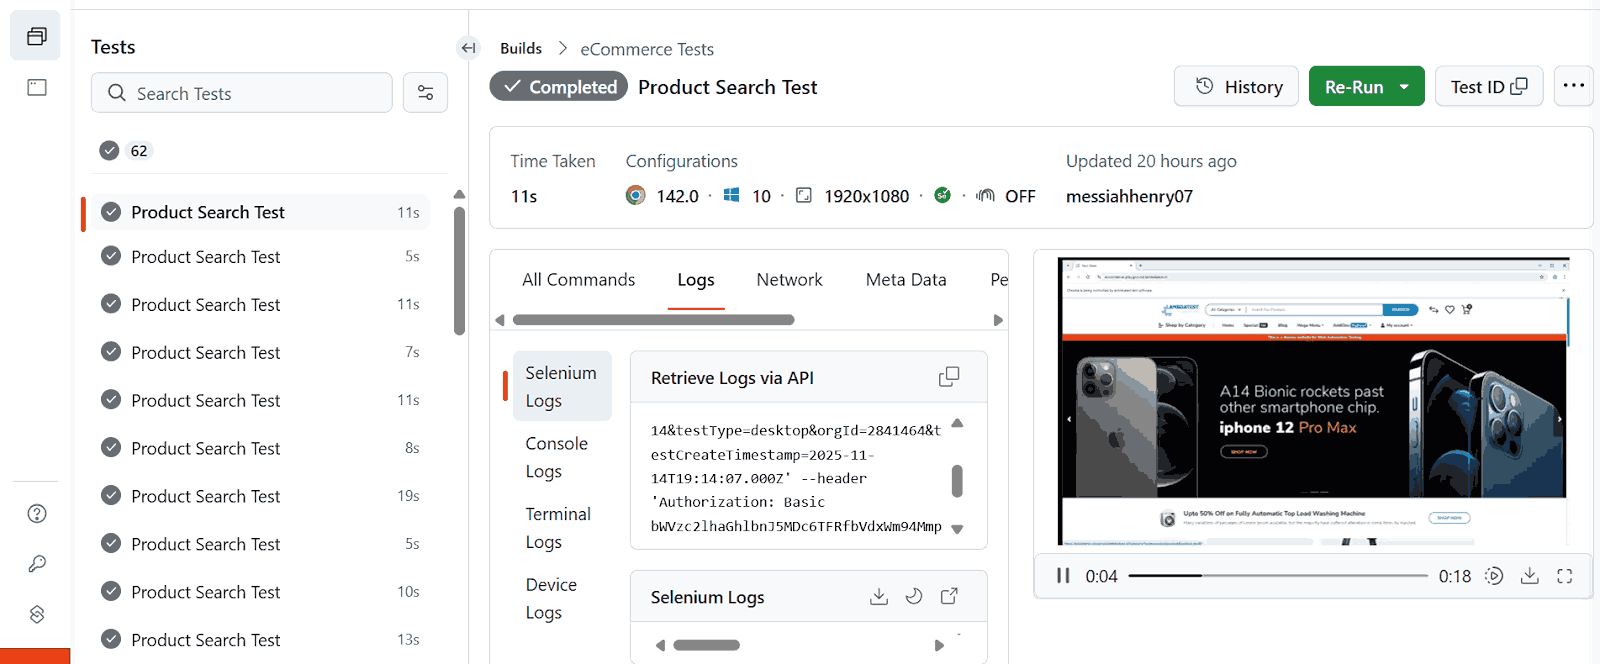Open the builds icon in left sidebar
Image resolution: width=1600 pixels, height=664 pixels.
click(36, 36)
